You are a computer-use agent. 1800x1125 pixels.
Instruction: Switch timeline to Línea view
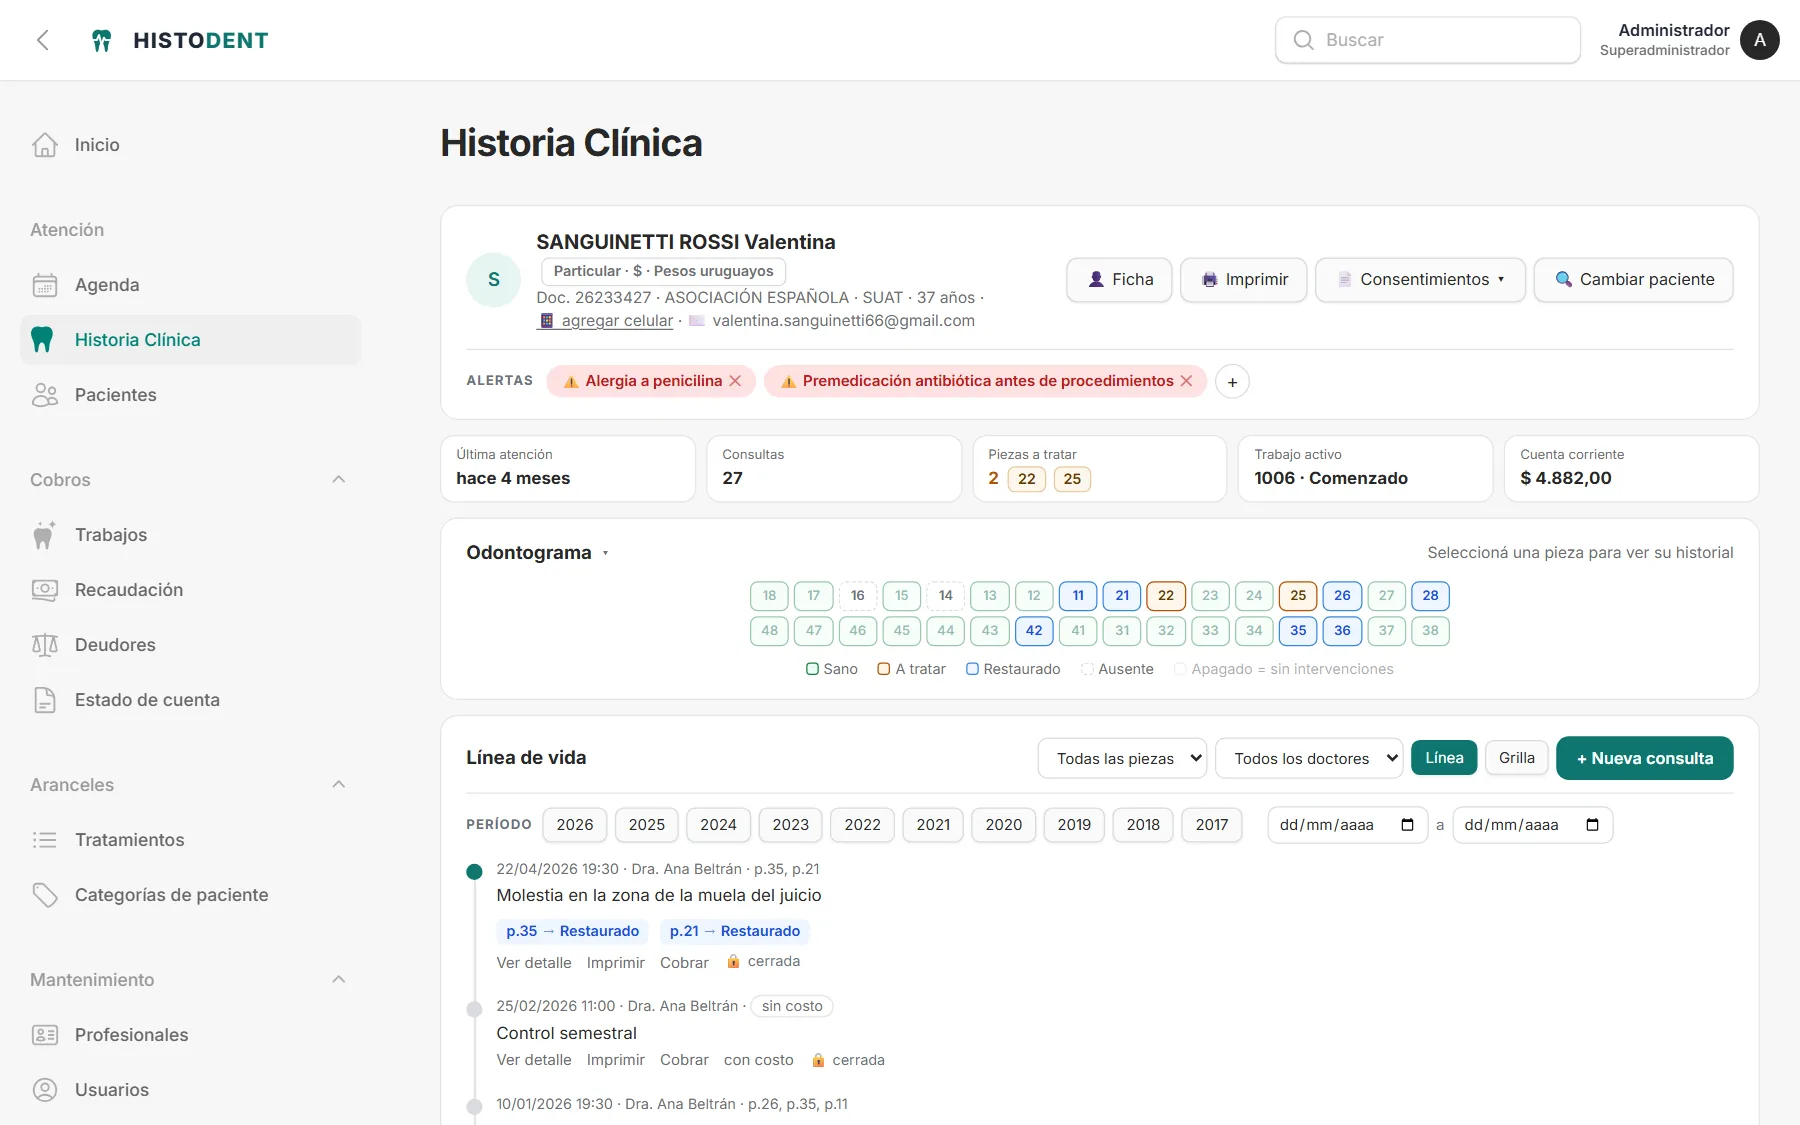click(1444, 758)
